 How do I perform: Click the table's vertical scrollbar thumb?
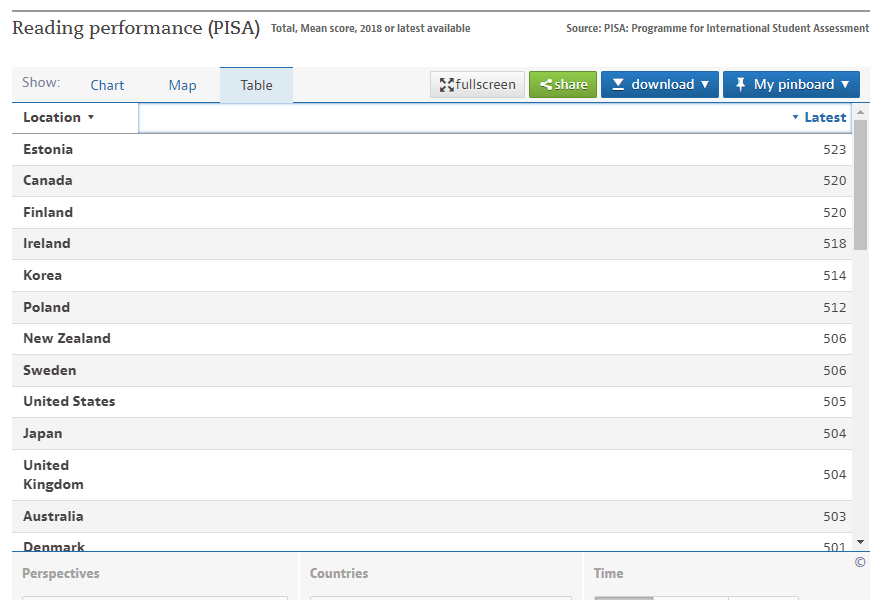(860, 184)
